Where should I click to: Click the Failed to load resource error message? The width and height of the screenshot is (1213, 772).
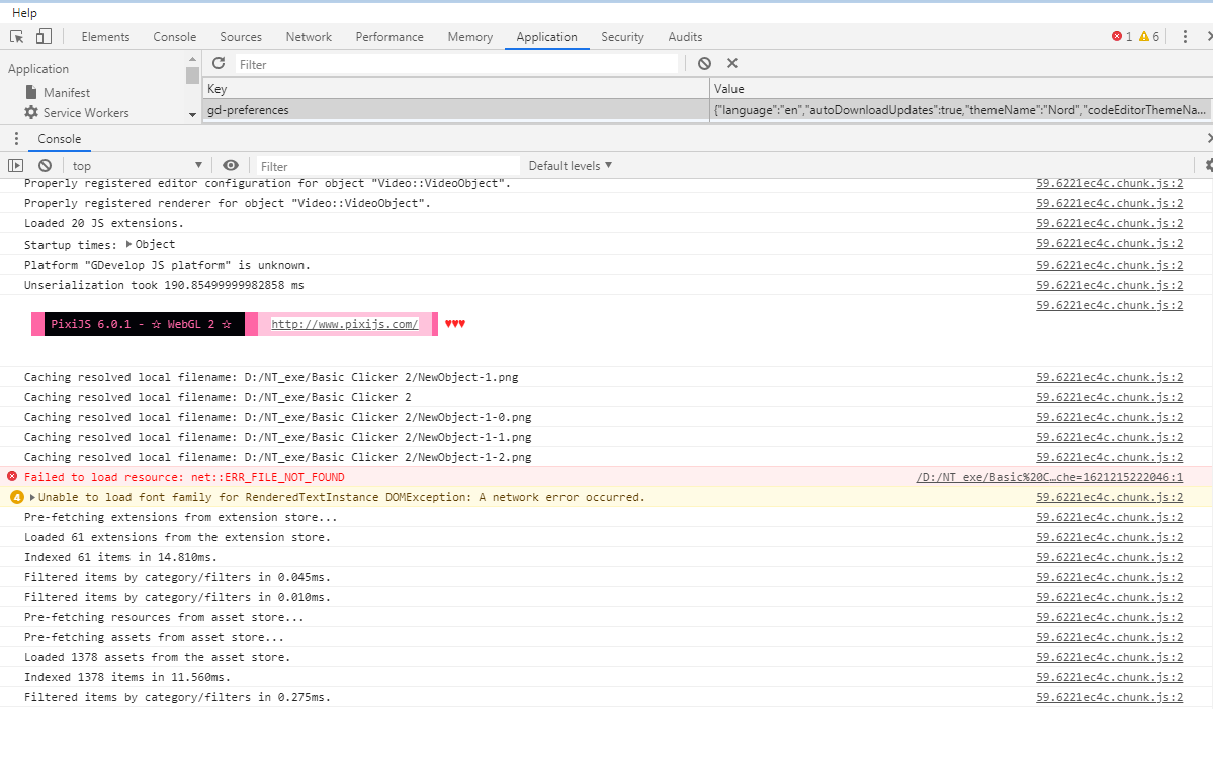[x=184, y=477]
